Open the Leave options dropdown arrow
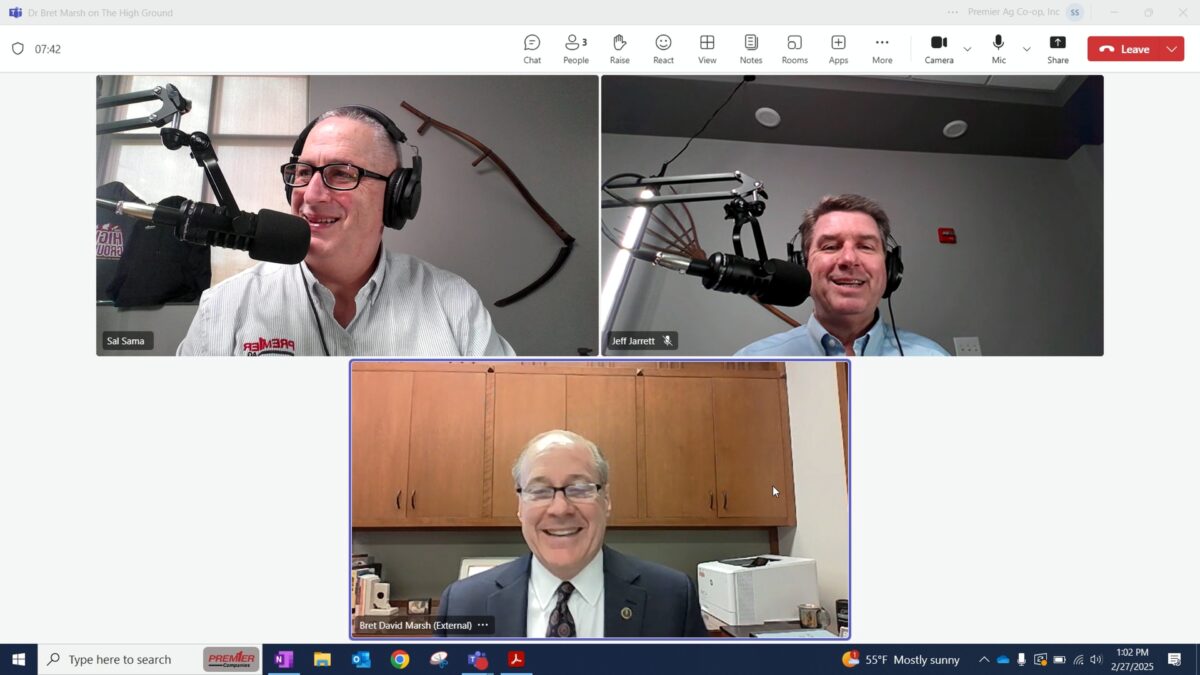The height and width of the screenshot is (675, 1200). click(x=1172, y=49)
